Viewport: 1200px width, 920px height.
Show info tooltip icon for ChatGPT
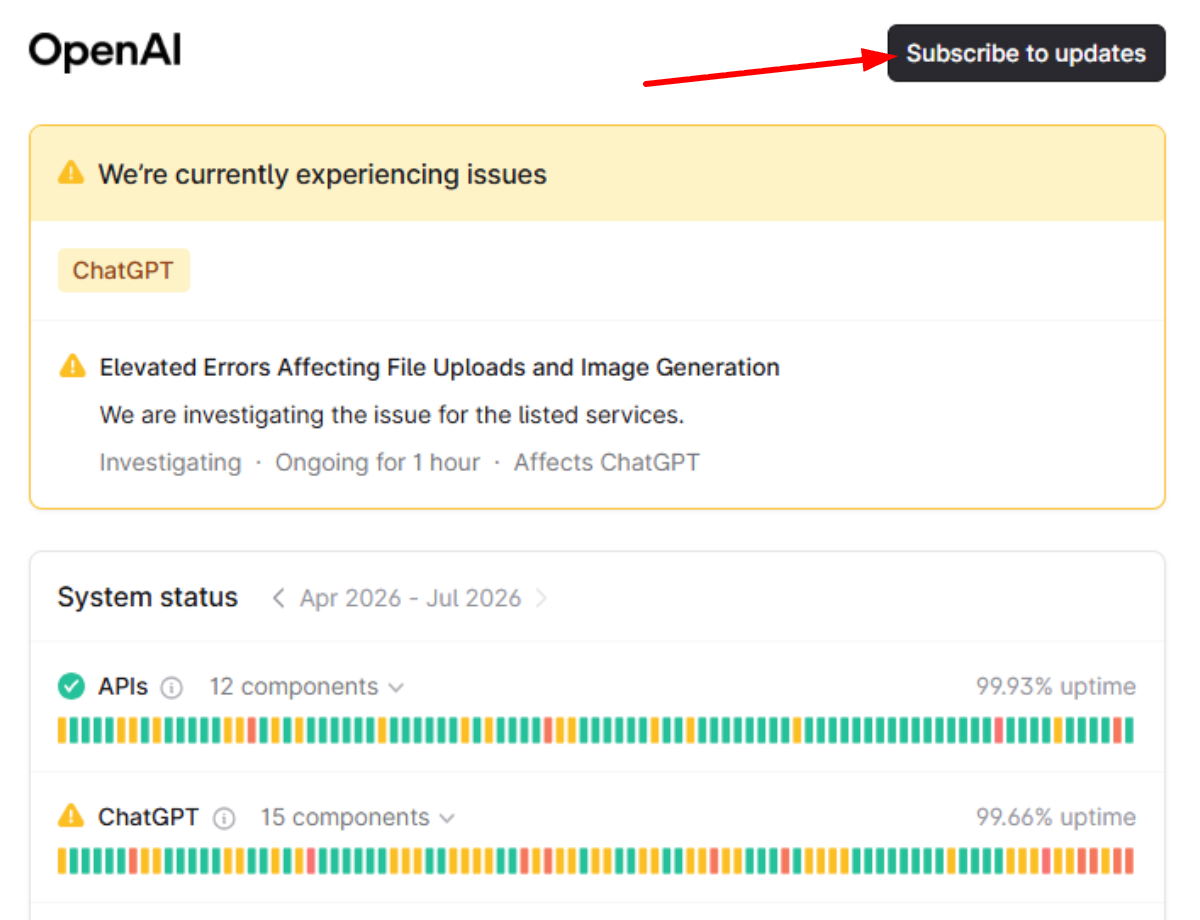coord(224,818)
